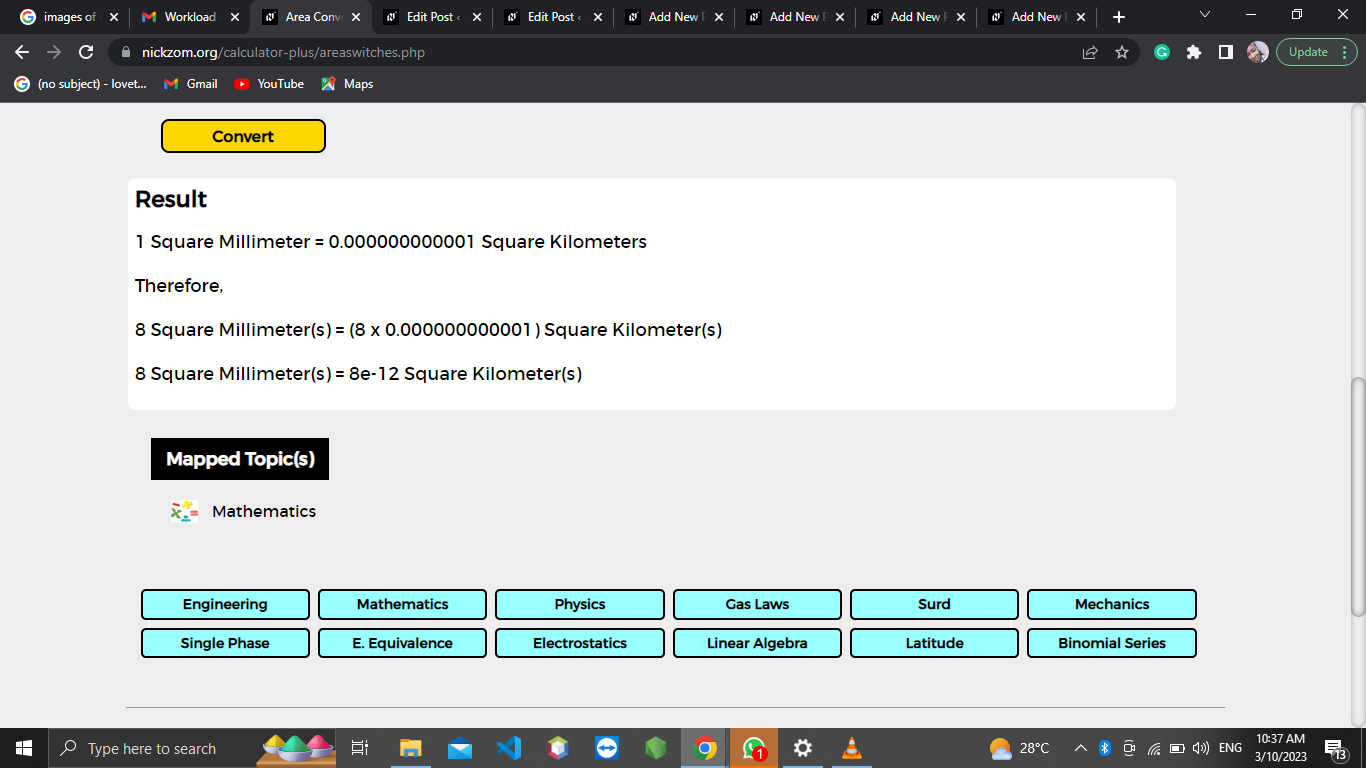
Task: Switch to the Workload Gmail tab
Action: (190, 17)
